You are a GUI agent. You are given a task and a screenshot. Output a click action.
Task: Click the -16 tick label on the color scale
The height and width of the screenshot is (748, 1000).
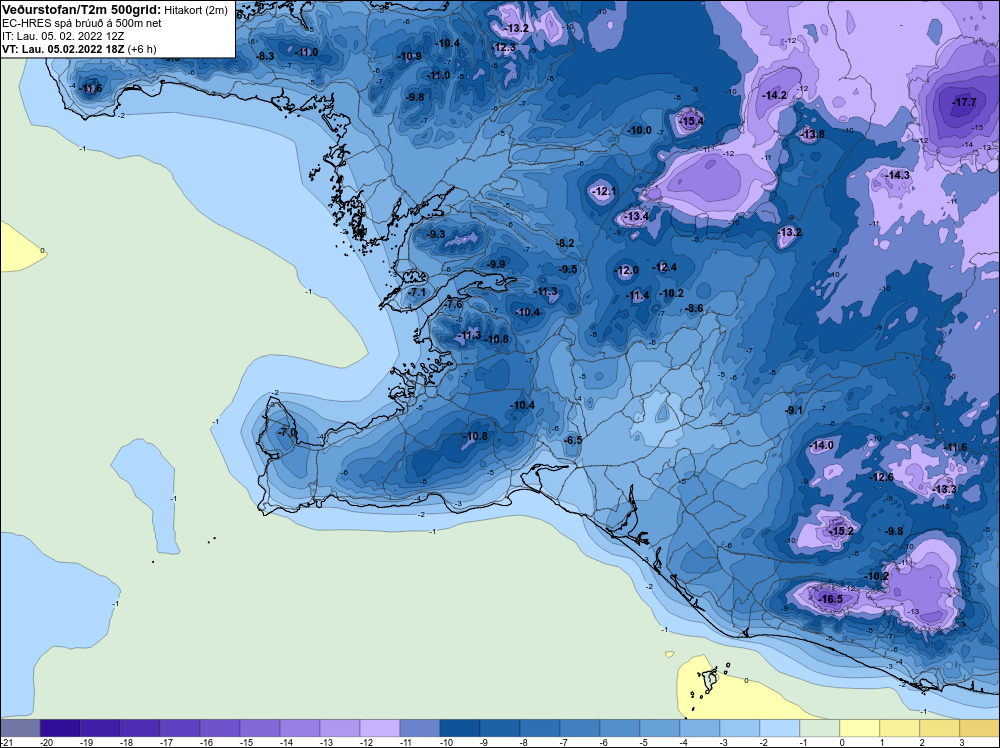[x=205, y=742]
